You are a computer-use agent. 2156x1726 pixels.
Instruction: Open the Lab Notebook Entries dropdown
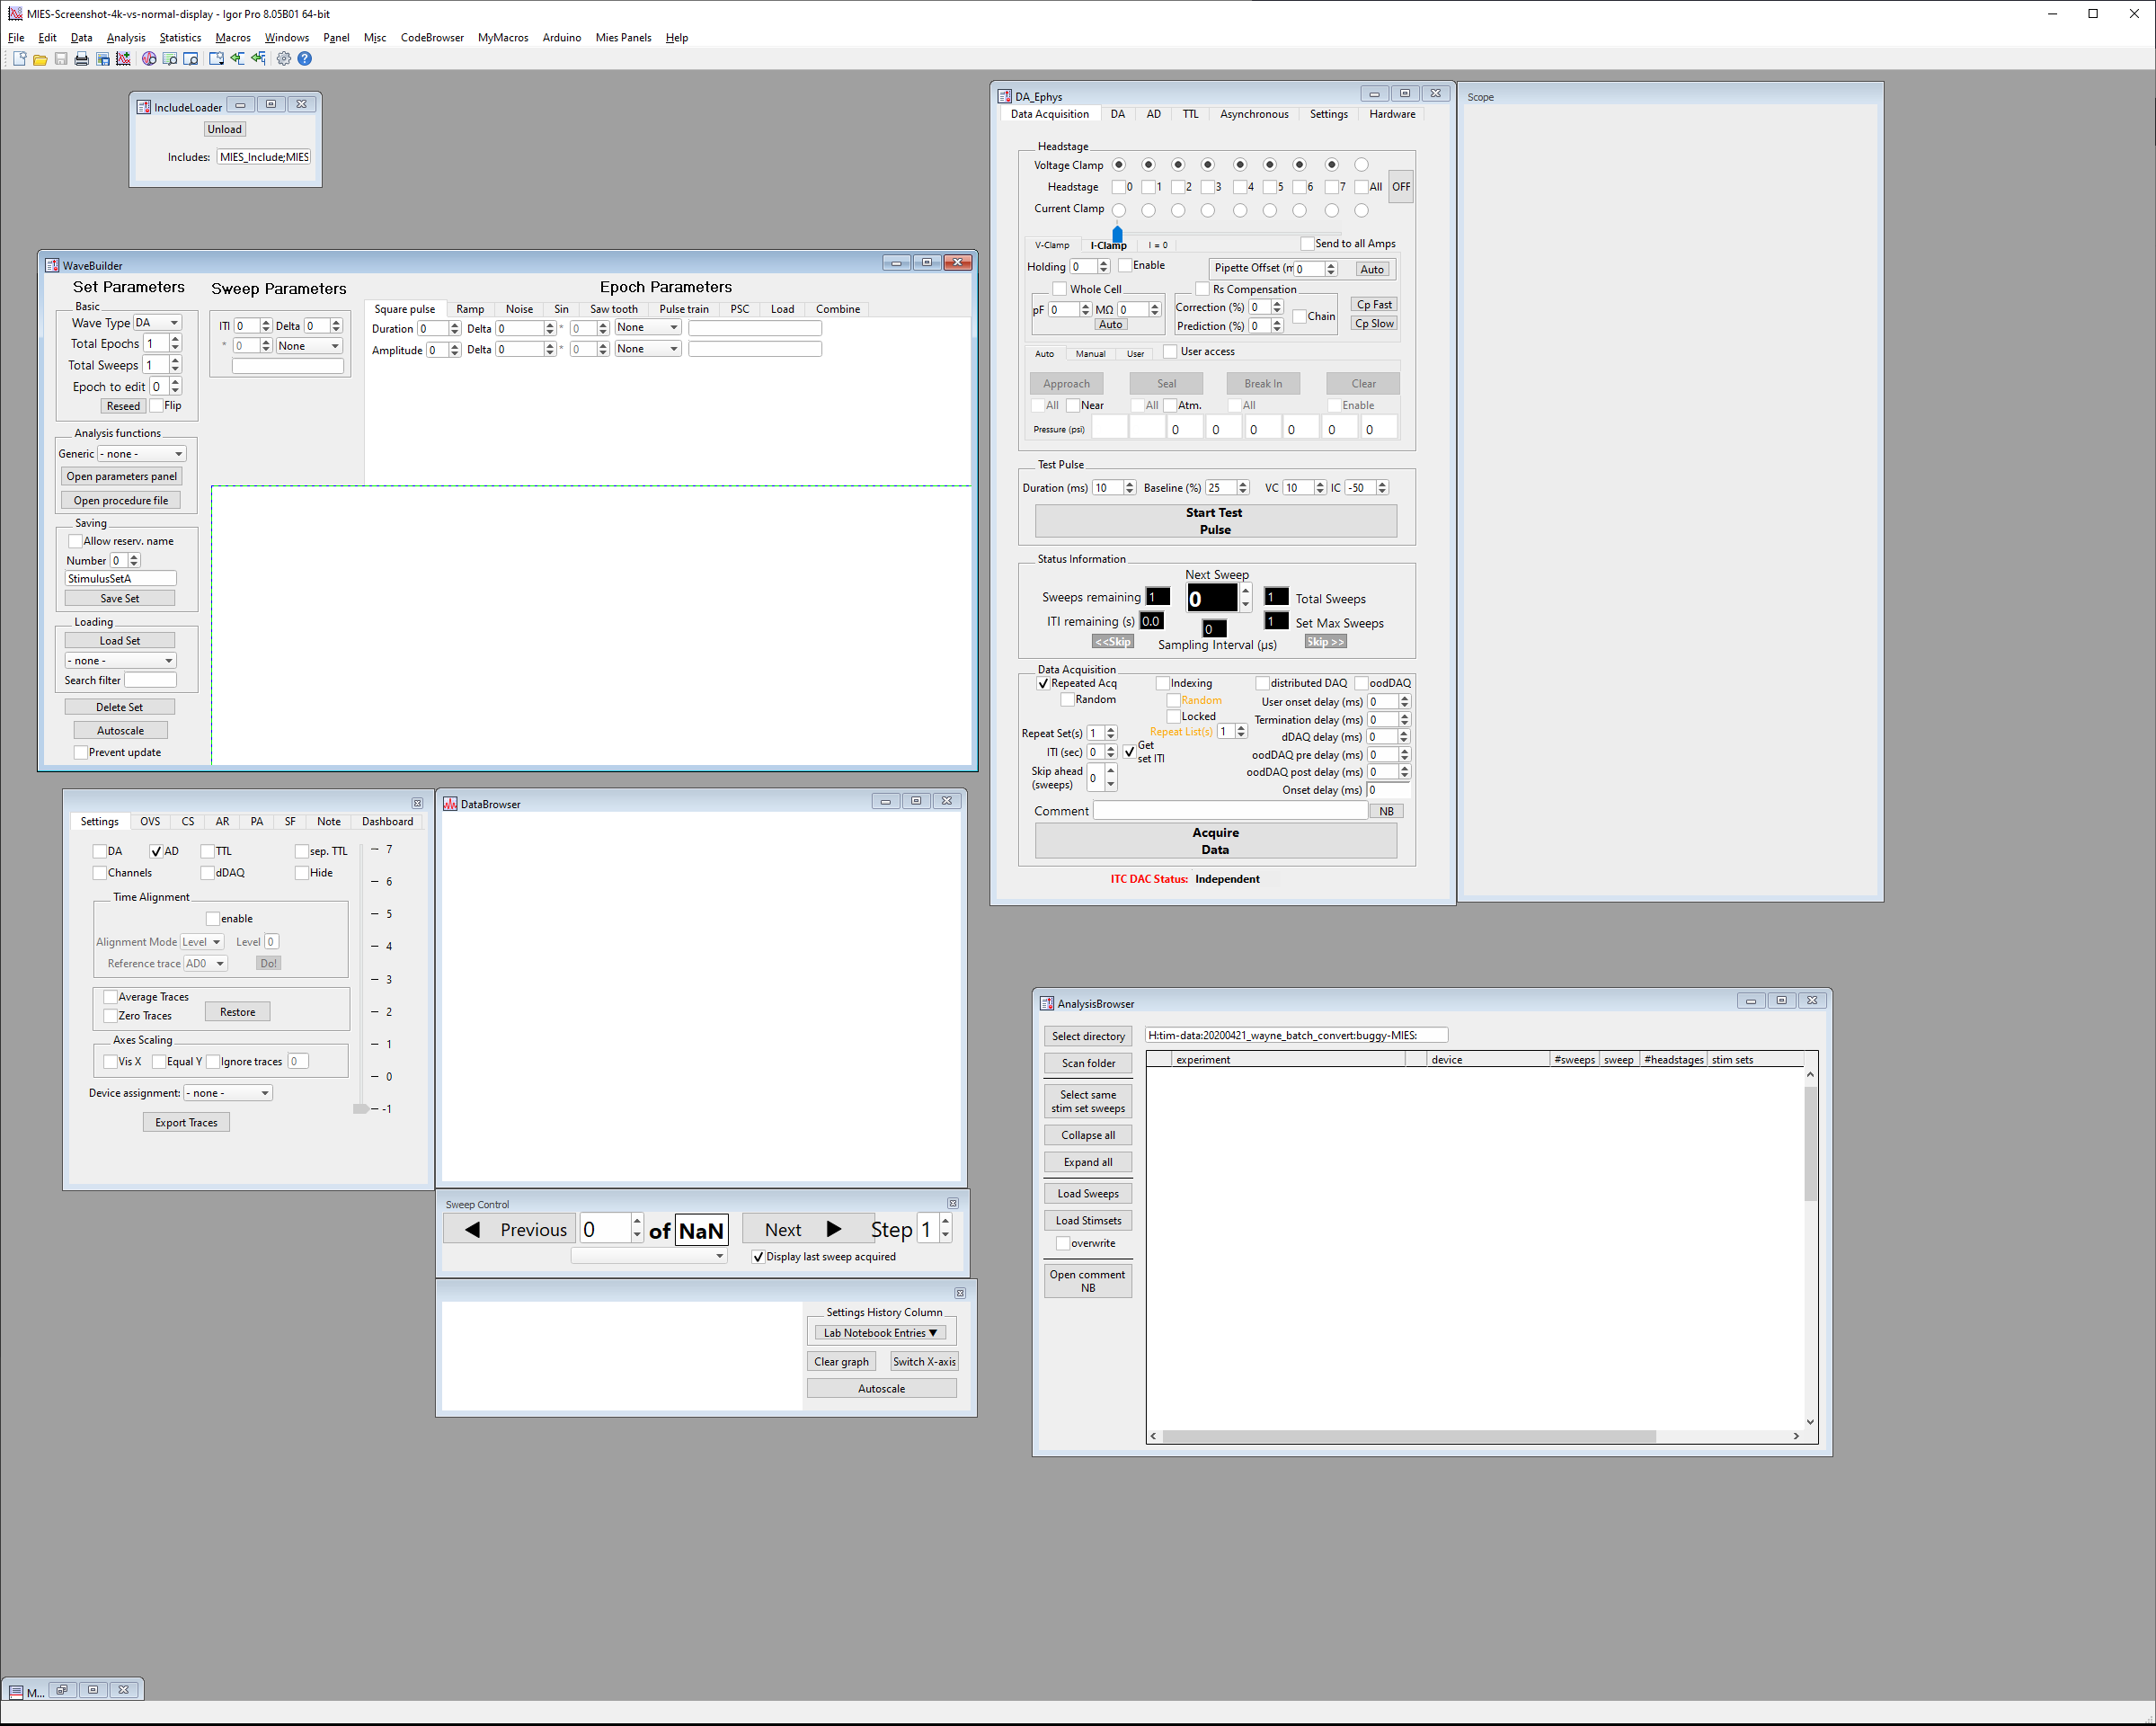pos(880,1332)
